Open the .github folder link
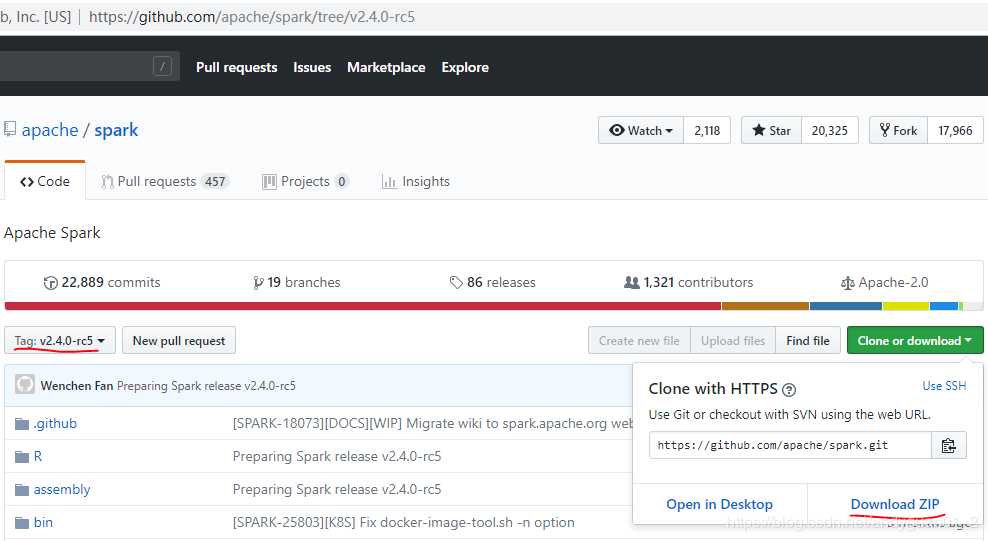988x541 pixels. click(x=55, y=423)
